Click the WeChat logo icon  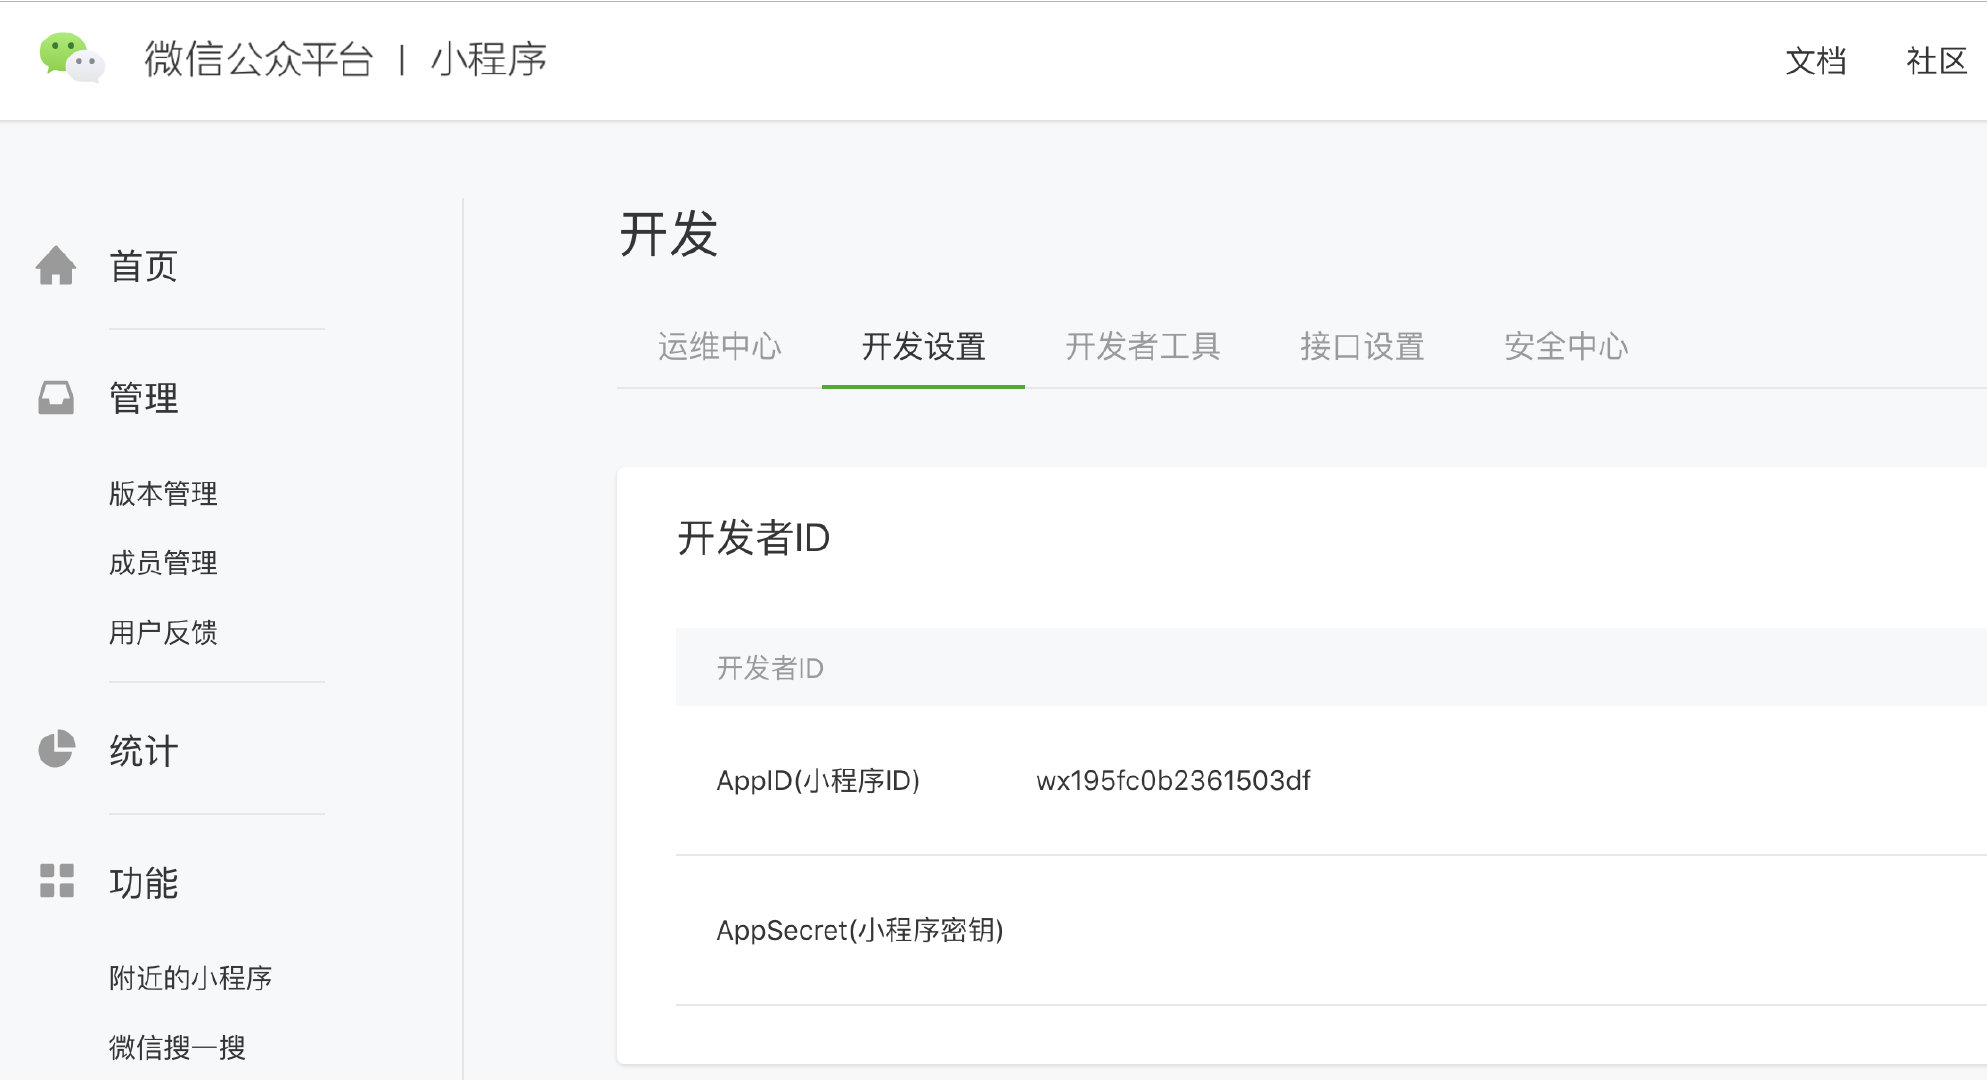(x=71, y=58)
